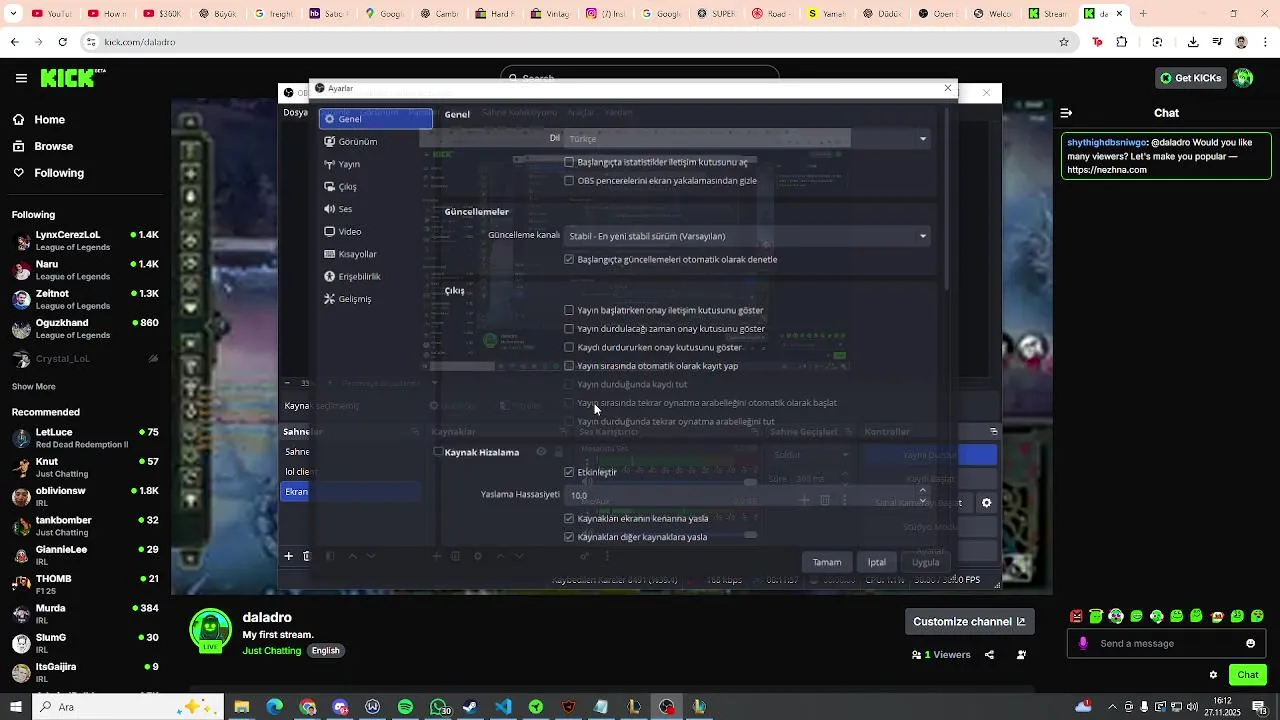1280x720 pixels.
Task: Open the user avatar menu top right
Action: point(1243,78)
